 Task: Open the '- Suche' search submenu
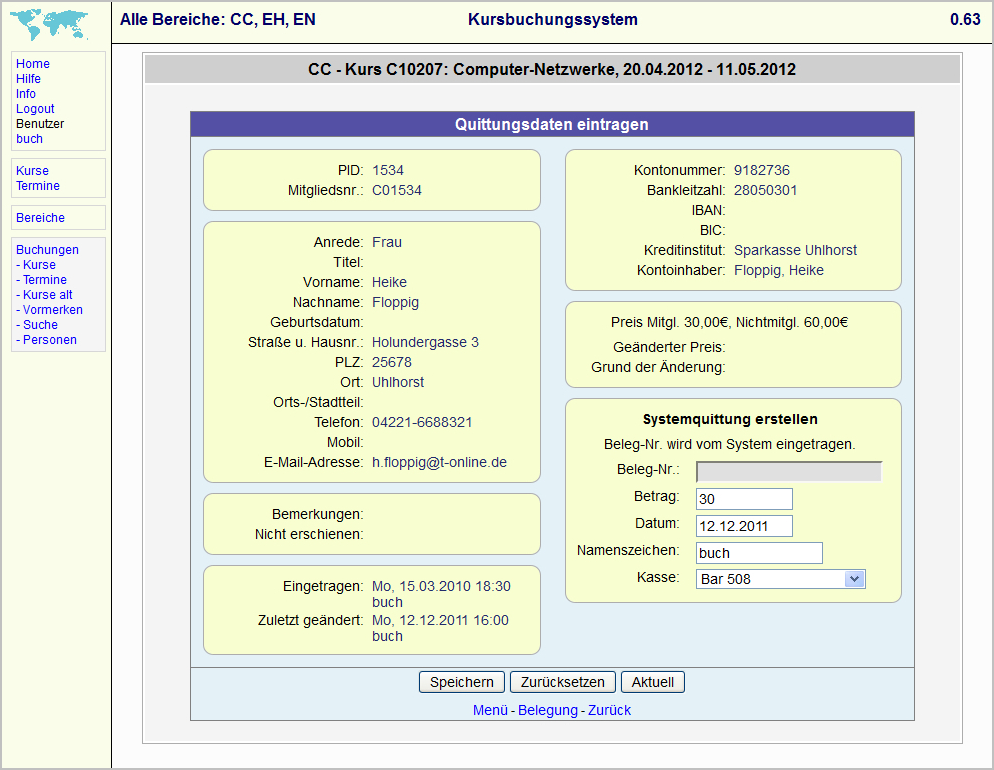coord(37,324)
